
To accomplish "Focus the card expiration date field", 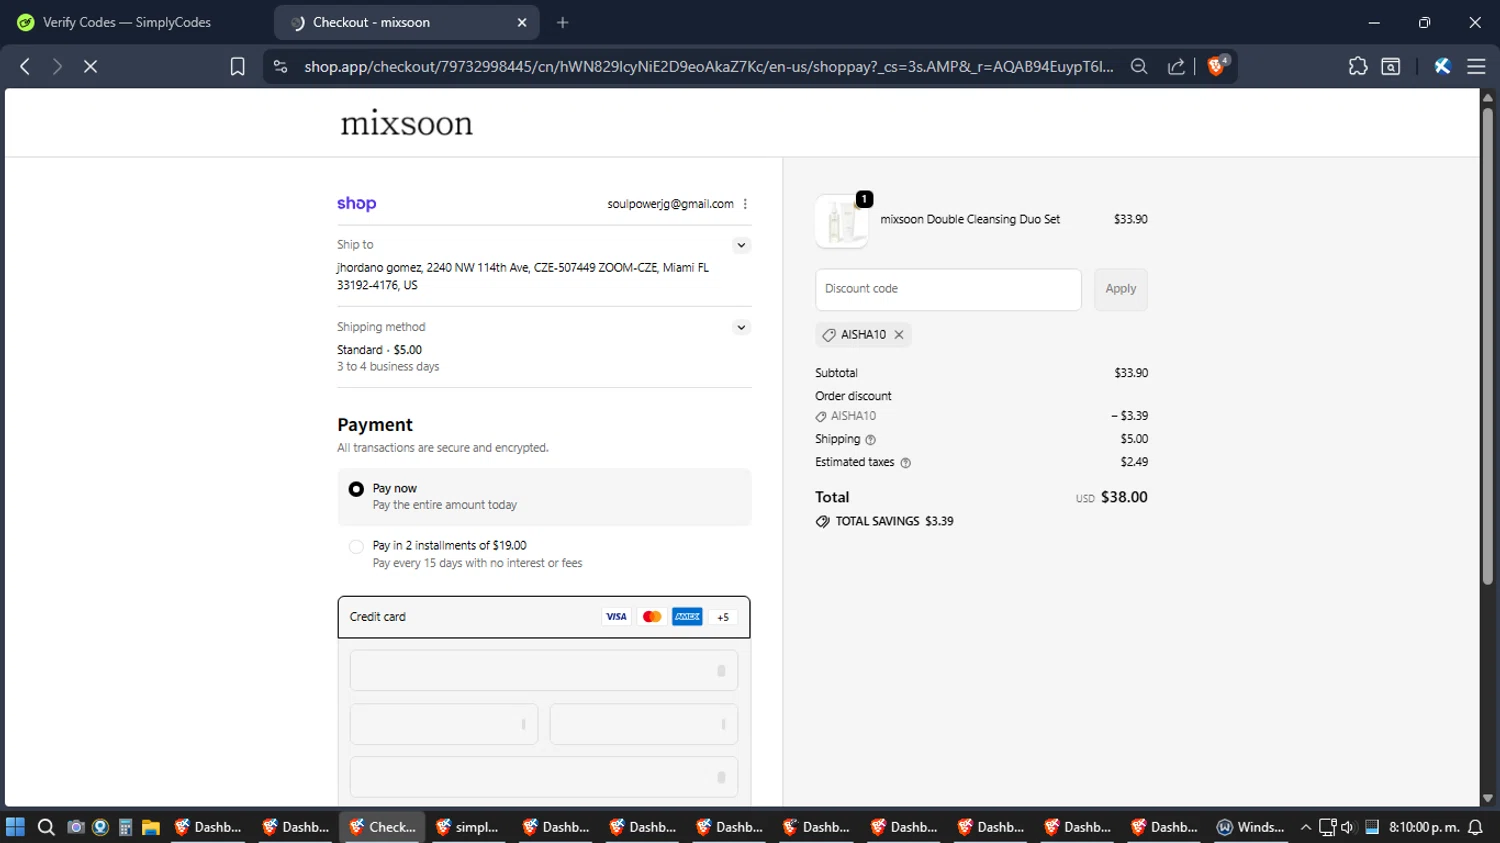I will point(444,724).
